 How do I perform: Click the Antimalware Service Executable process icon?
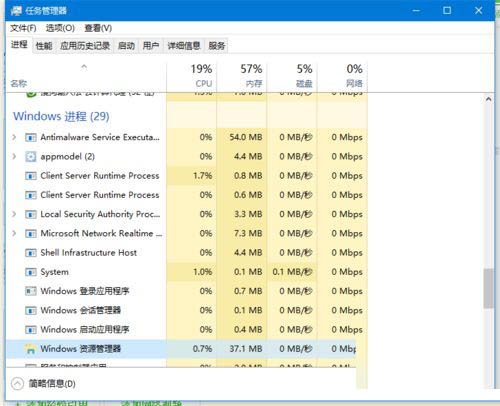coord(31,137)
